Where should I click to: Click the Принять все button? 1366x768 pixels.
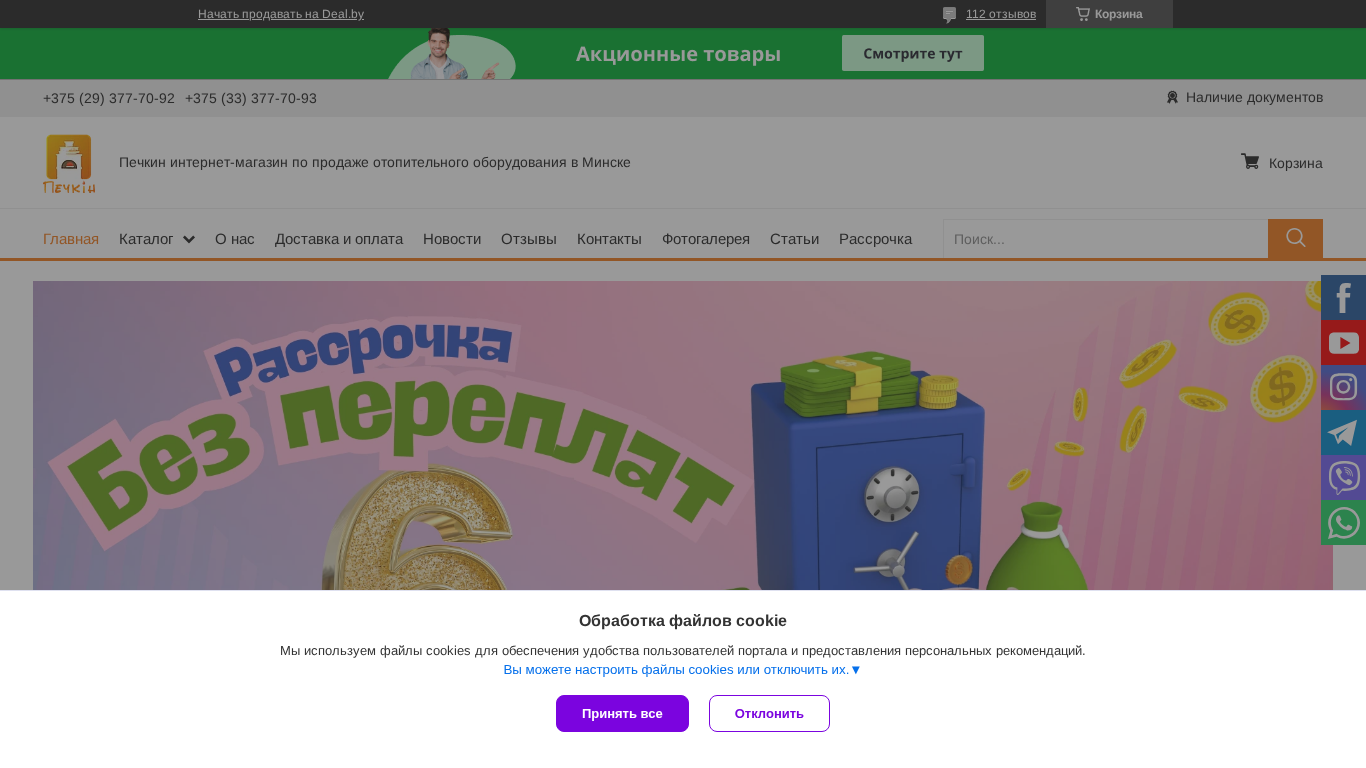(x=622, y=713)
